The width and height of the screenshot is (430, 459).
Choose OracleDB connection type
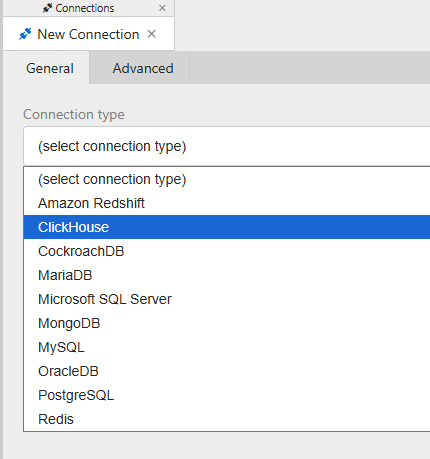(227, 371)
